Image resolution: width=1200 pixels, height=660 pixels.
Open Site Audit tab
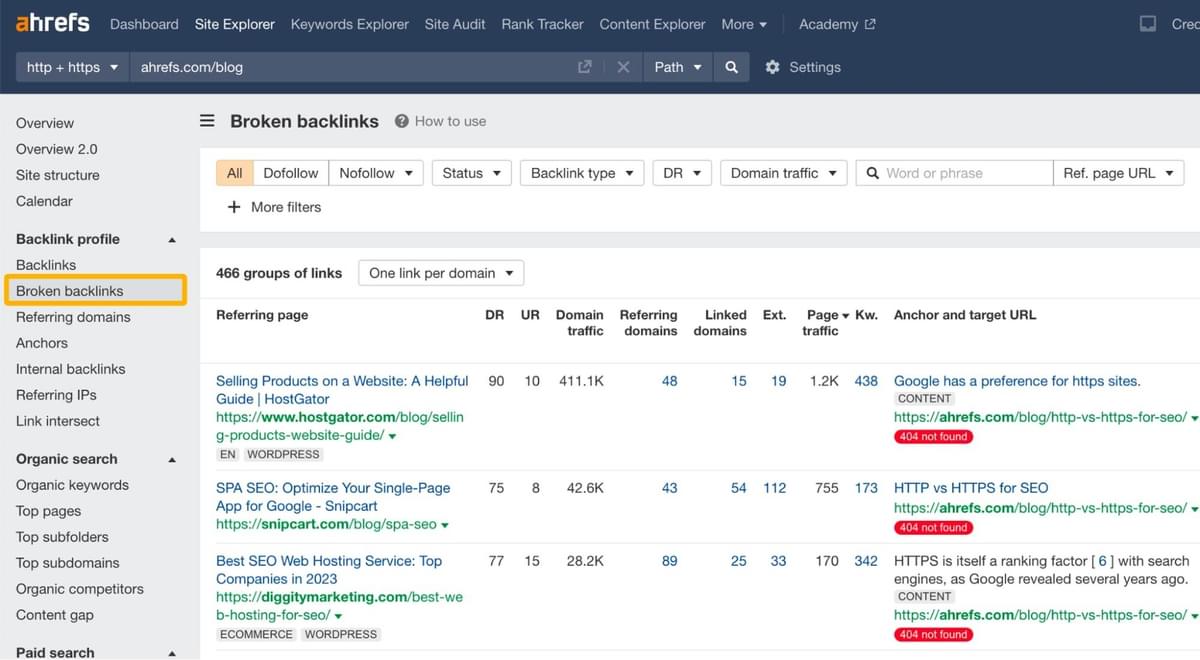455,24
